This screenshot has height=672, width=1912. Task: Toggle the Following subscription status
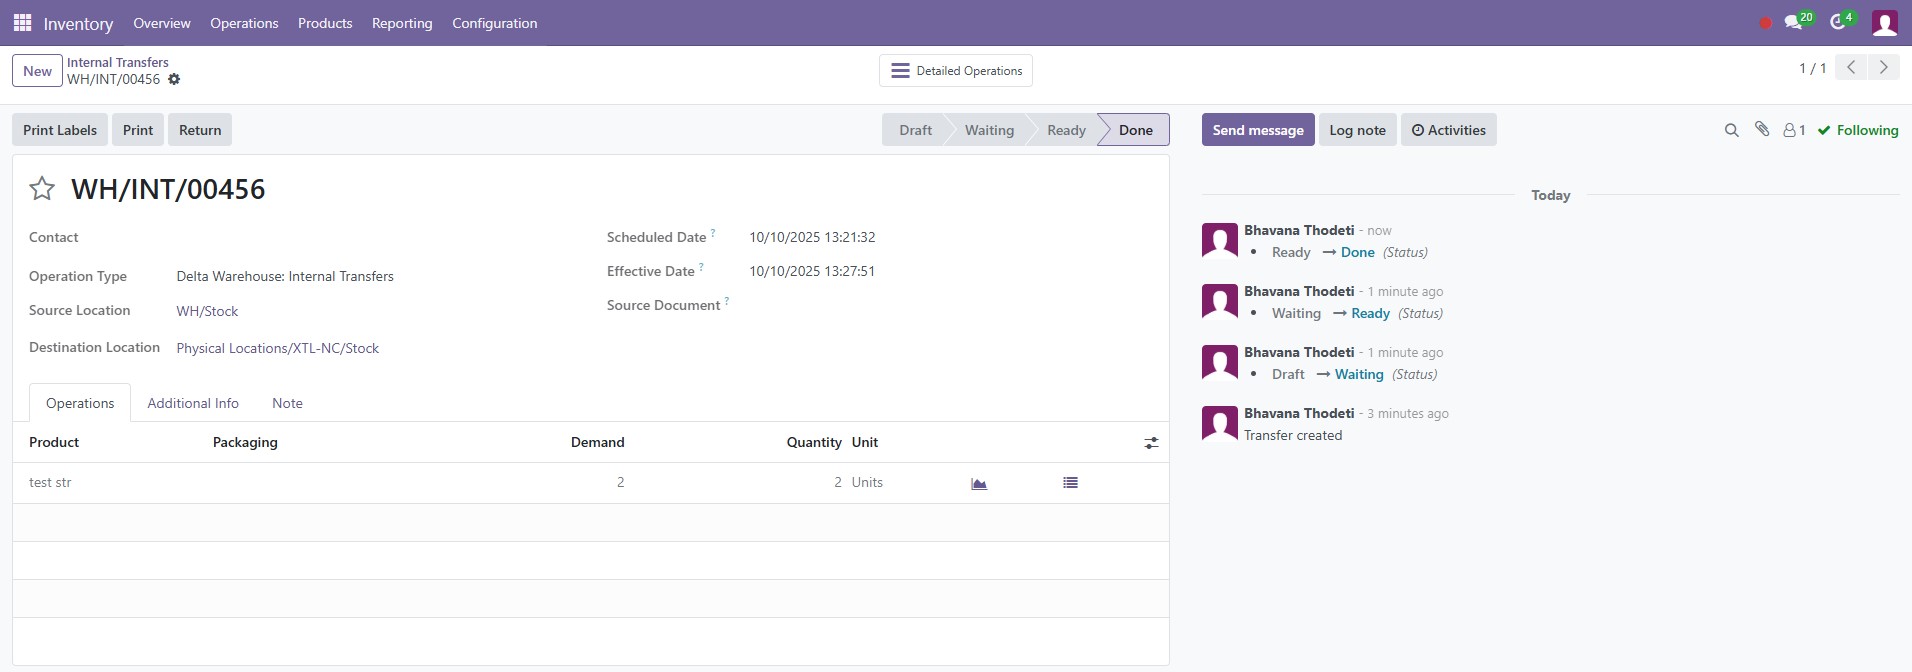tap(1857, 131)
